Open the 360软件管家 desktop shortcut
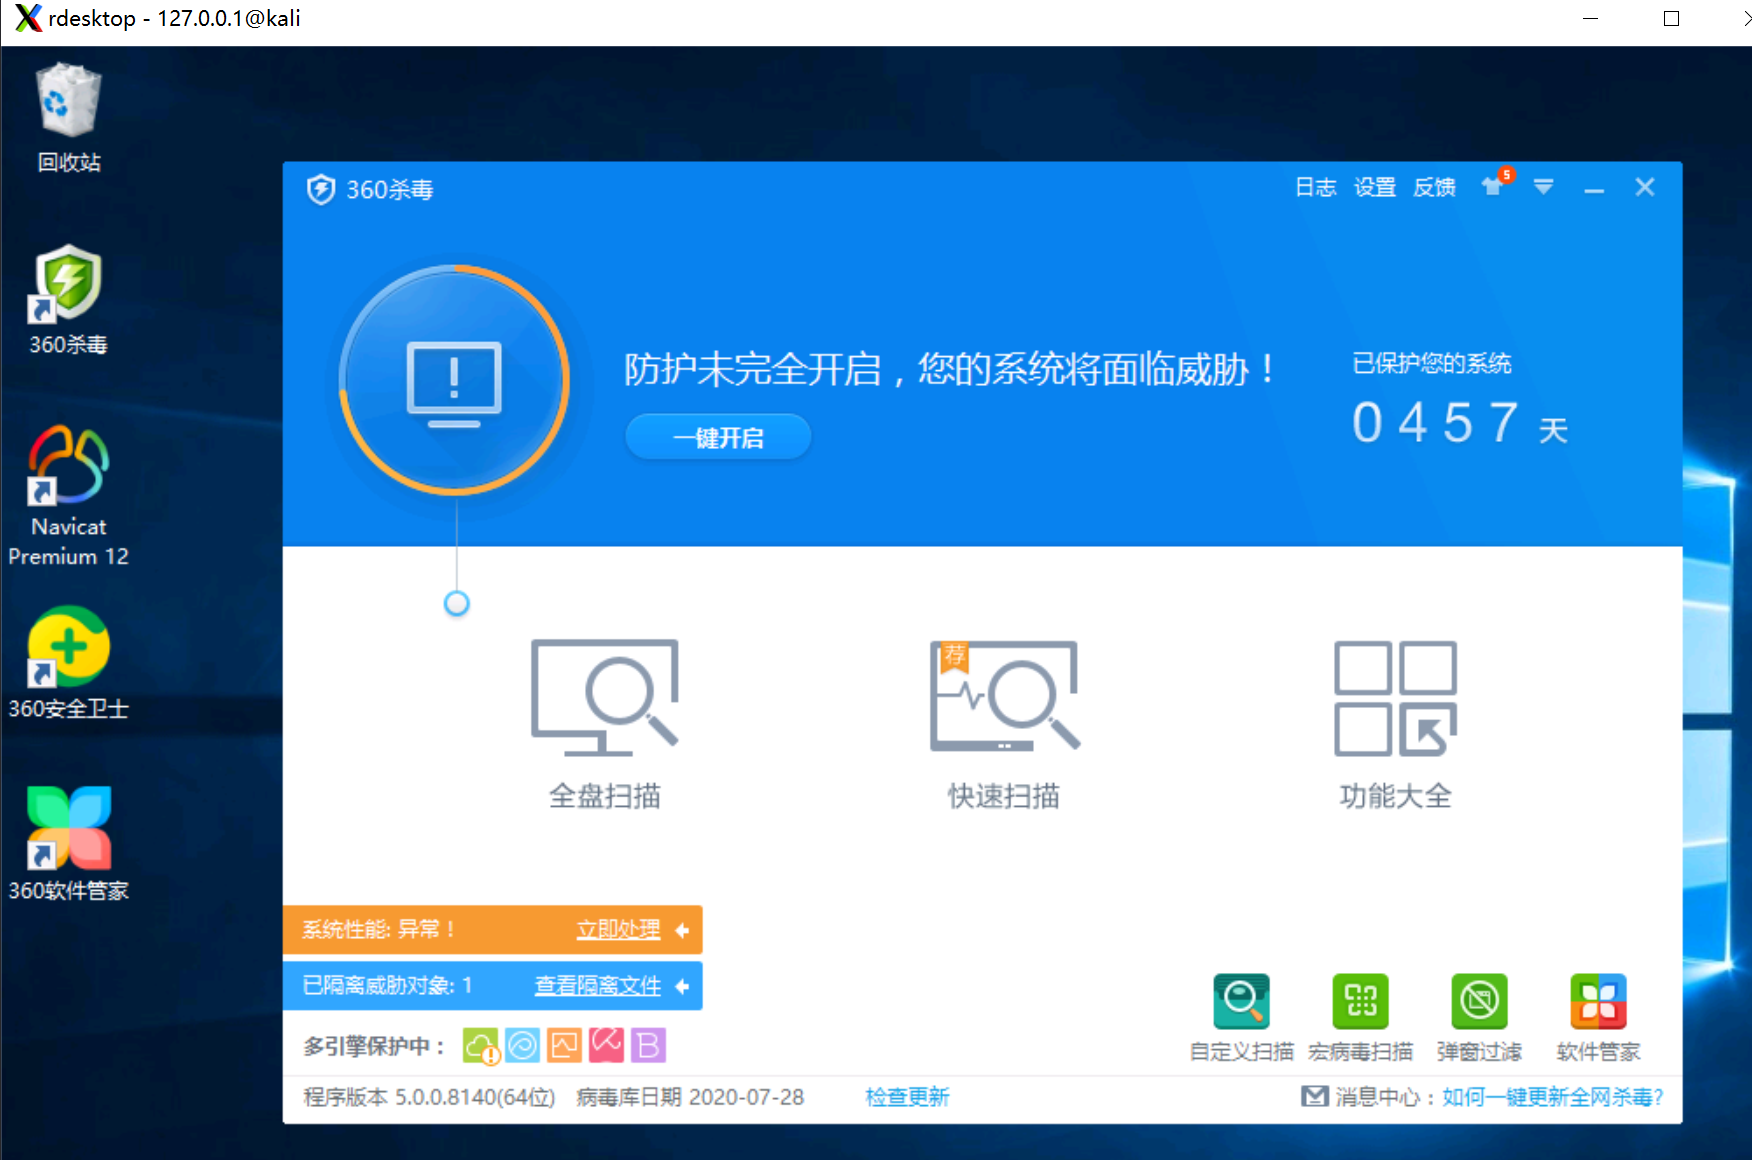 (x=68, y=845)
